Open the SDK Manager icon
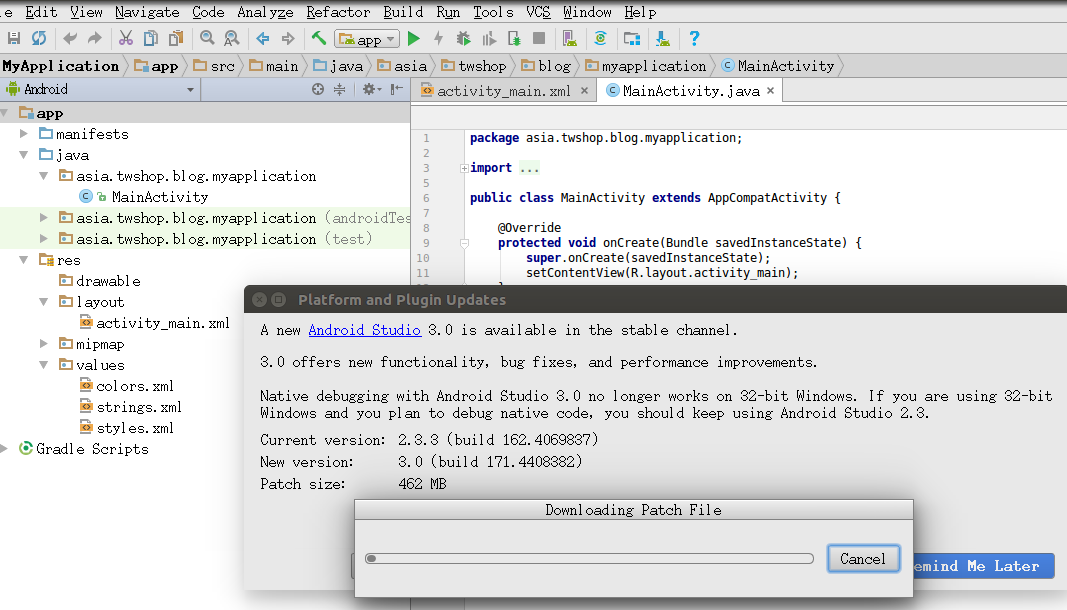 [663, 39]
